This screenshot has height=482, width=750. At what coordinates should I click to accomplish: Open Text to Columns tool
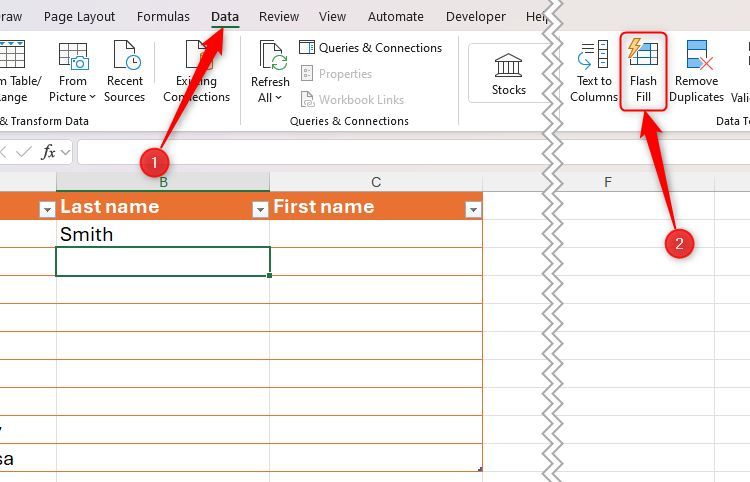pos(594,55)
